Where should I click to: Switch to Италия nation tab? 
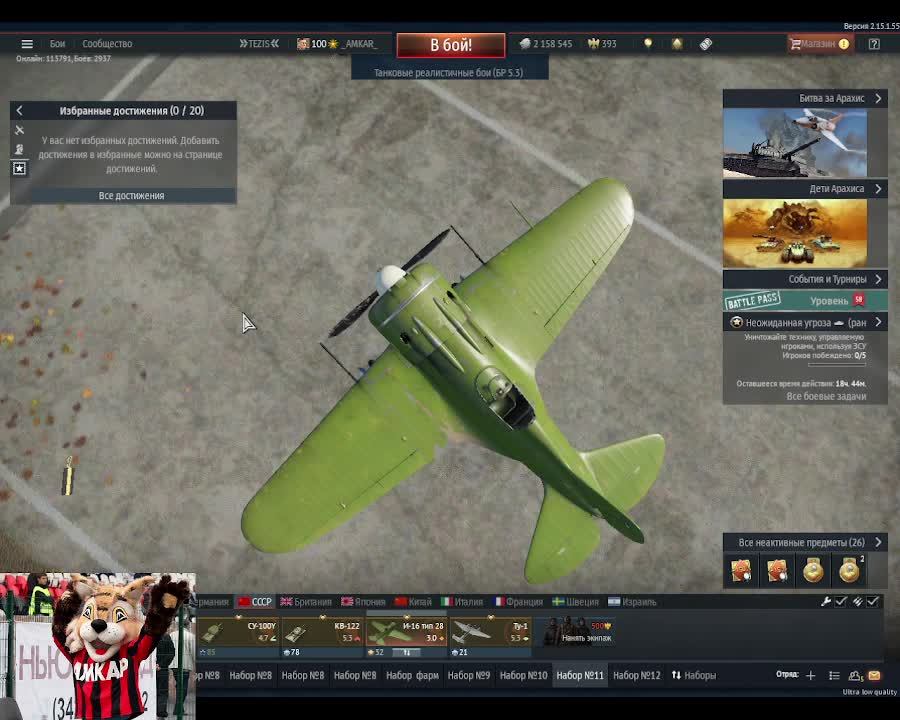462,602
